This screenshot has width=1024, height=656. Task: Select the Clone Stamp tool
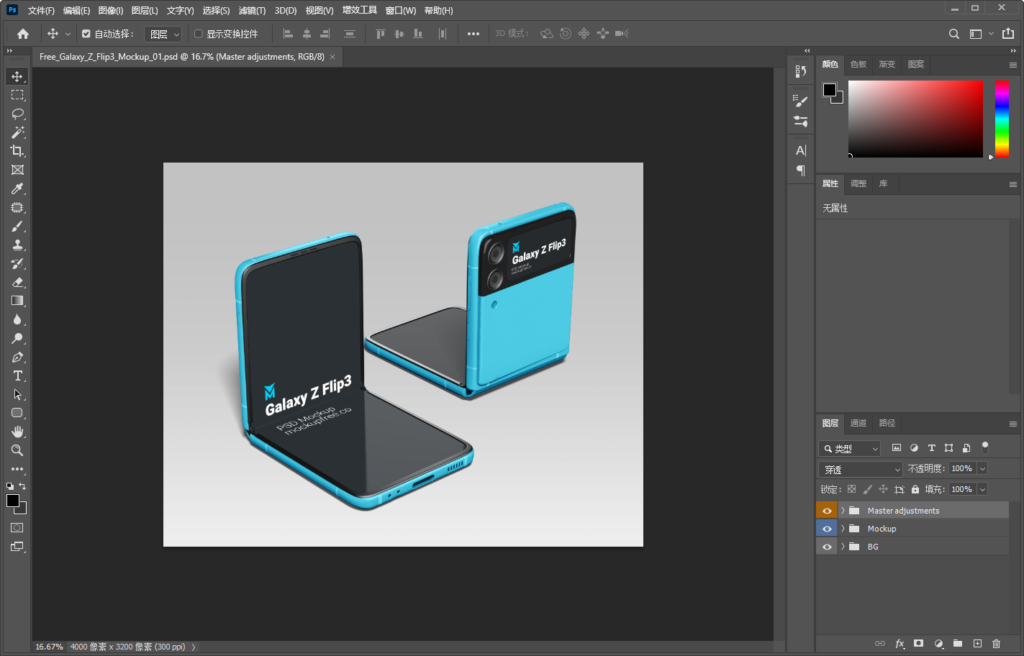coord(17,245)
